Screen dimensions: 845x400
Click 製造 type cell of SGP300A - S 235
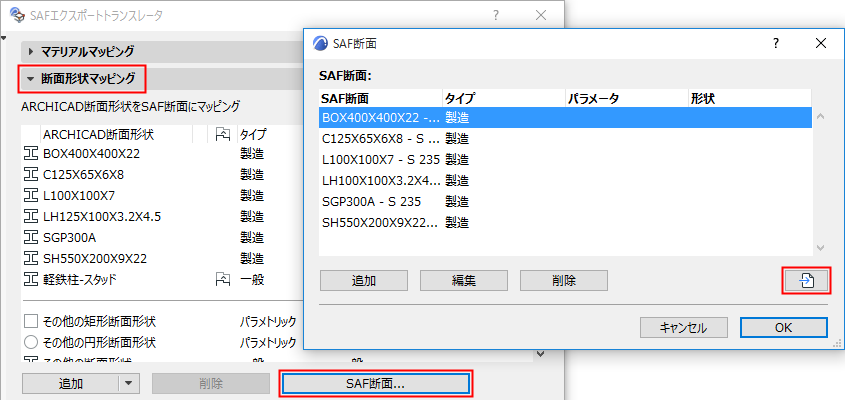(457, 202)
